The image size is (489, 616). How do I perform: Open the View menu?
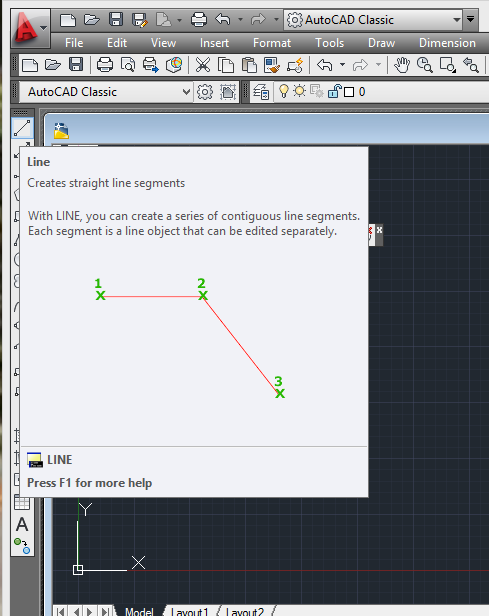(163, 42)
